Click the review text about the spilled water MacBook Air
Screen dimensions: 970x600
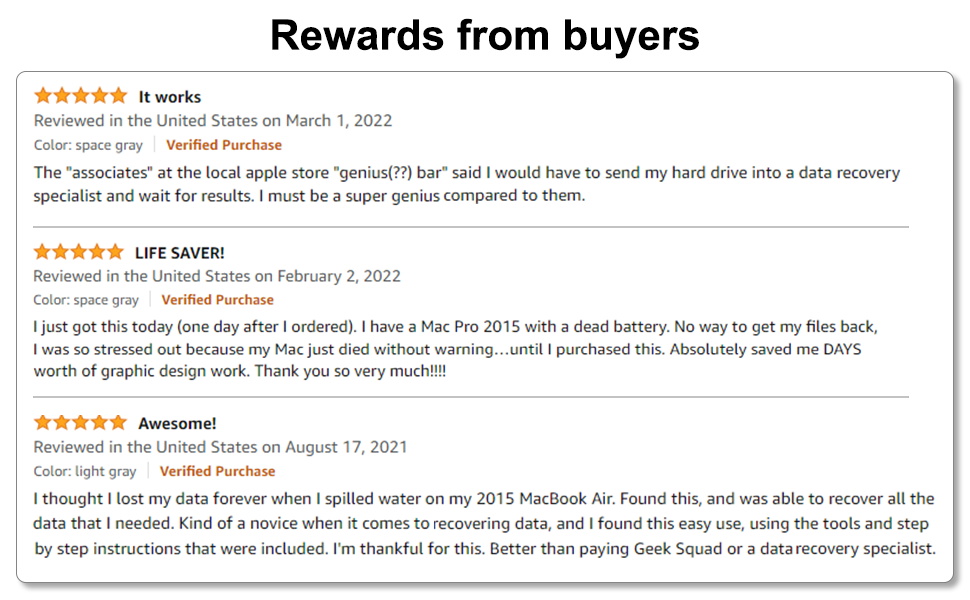(484, 523)
